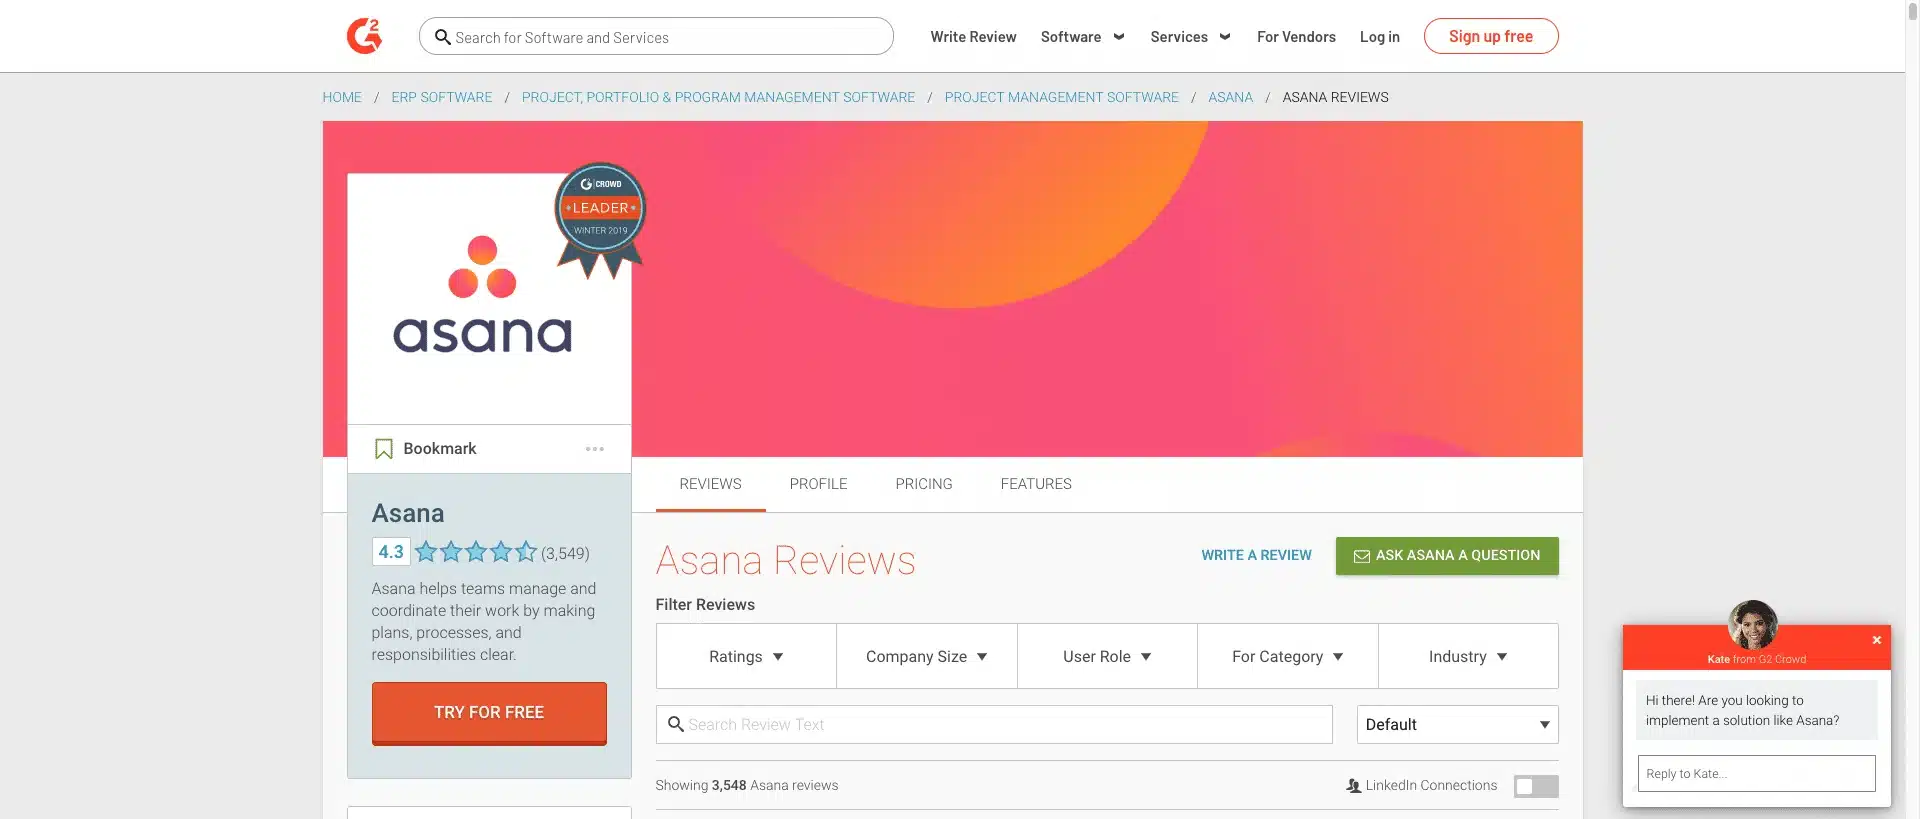The height and width of the screenshot is (819, 1920).
Task: Click the Bookmark flag icon
Action: click(383, 449)
